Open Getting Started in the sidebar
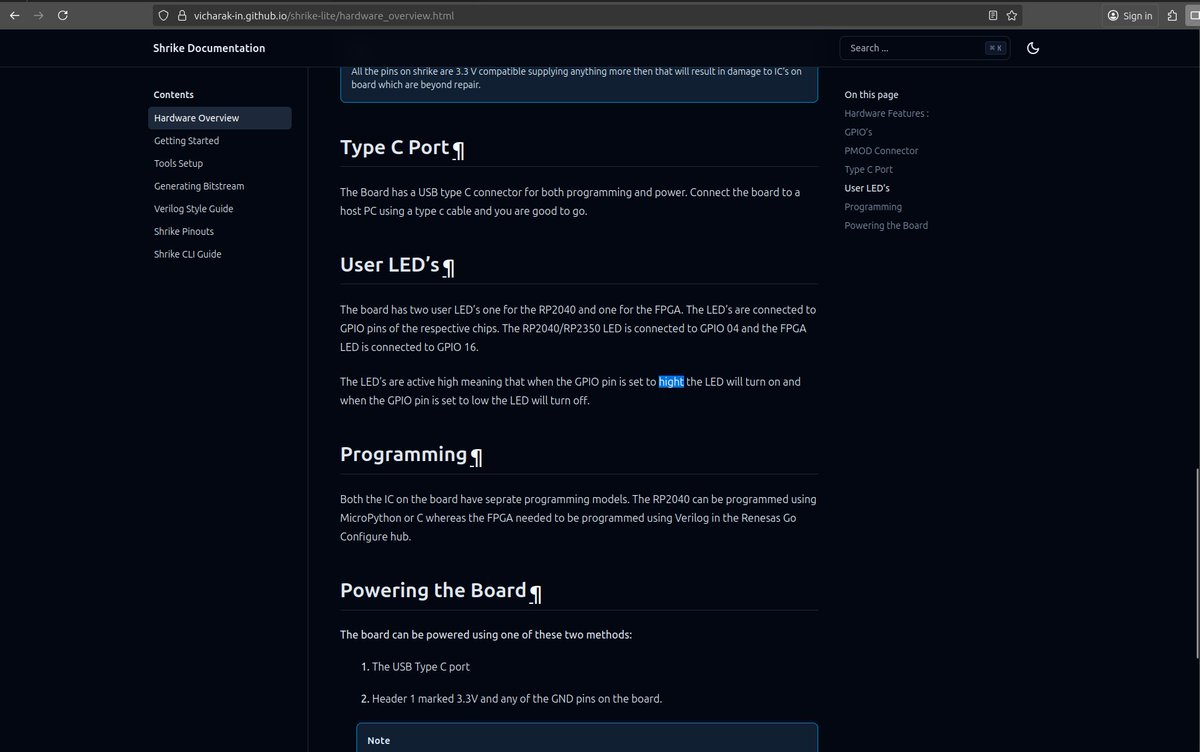This screenshot has height=752, width=1200. coord(186,141)
